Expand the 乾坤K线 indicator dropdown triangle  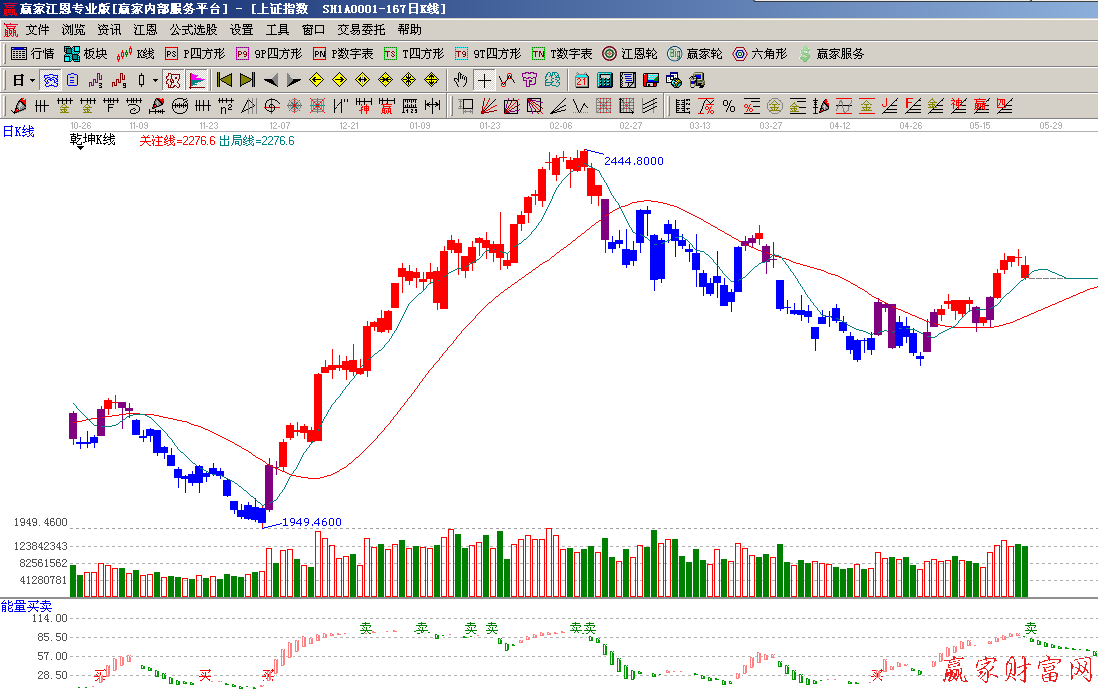tap(80, 148)
